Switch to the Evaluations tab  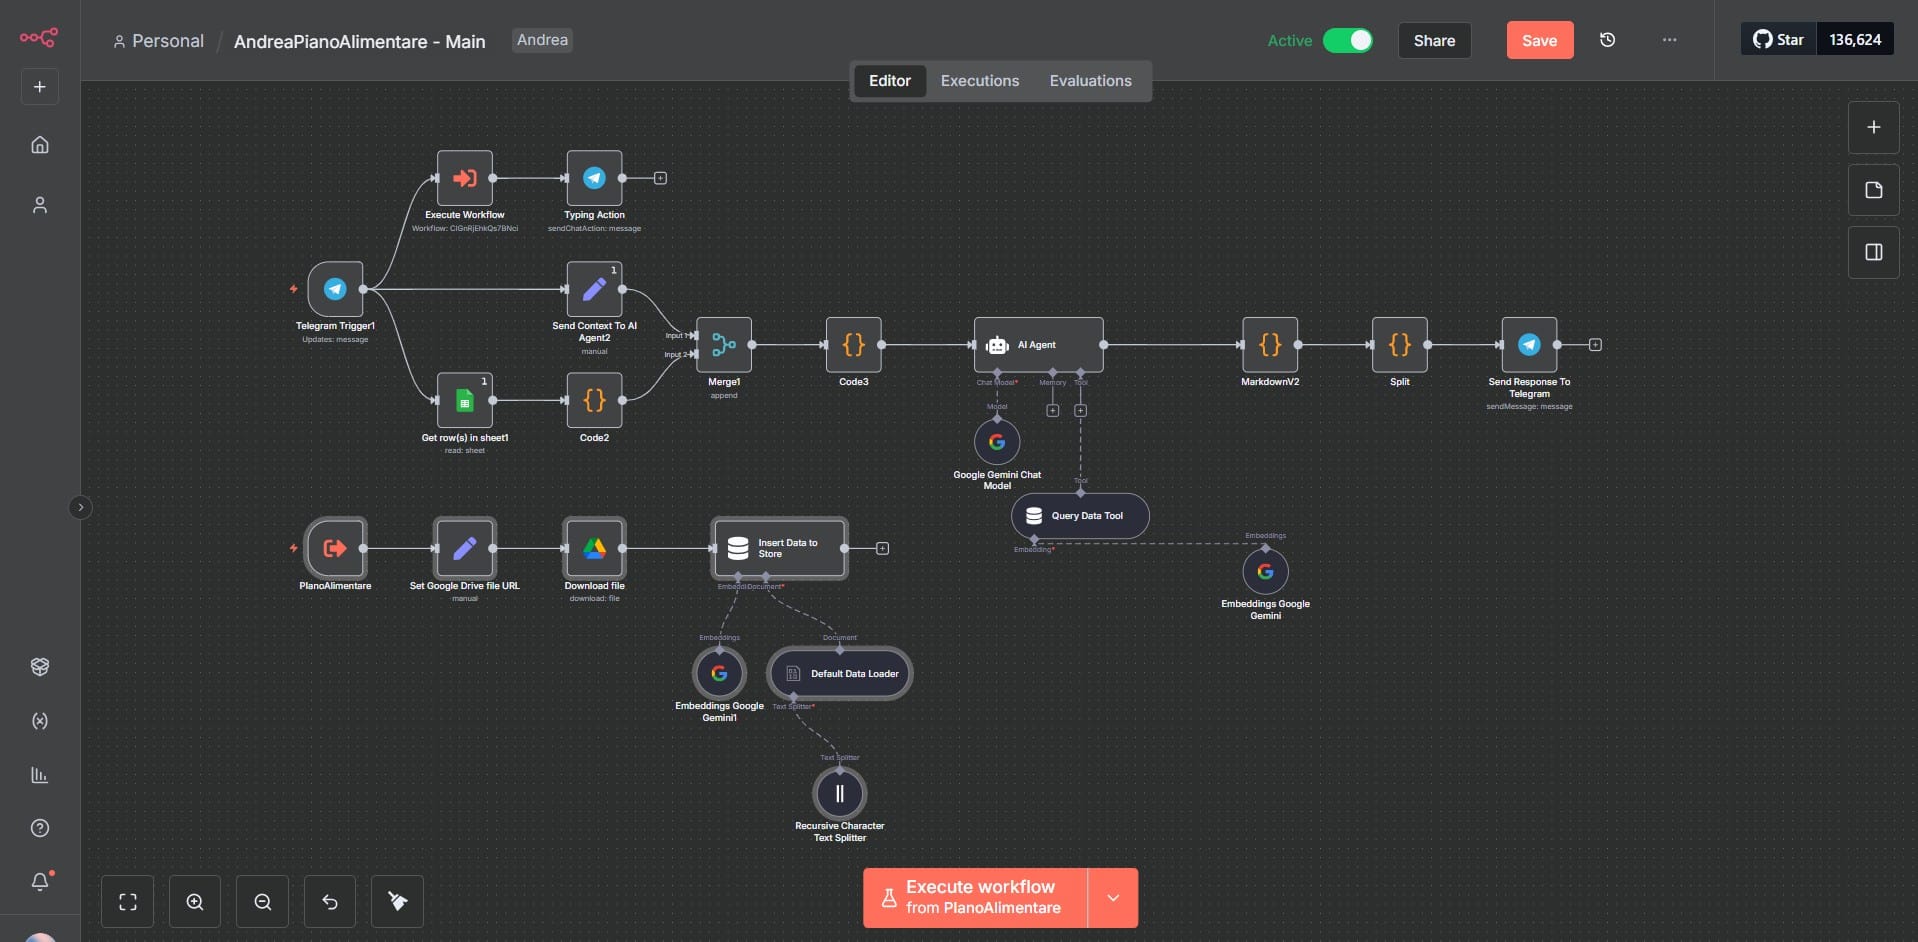coord(1090,81)
